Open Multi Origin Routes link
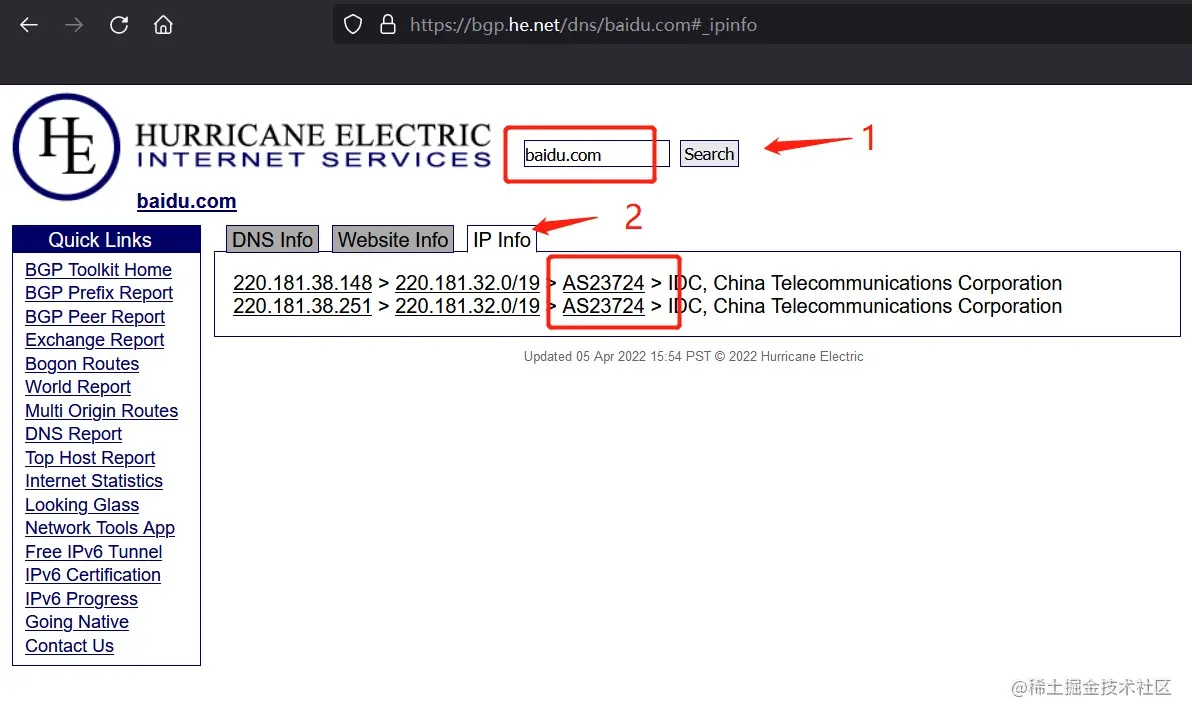This screenshot has height=718, width=1192. (101, 411)
